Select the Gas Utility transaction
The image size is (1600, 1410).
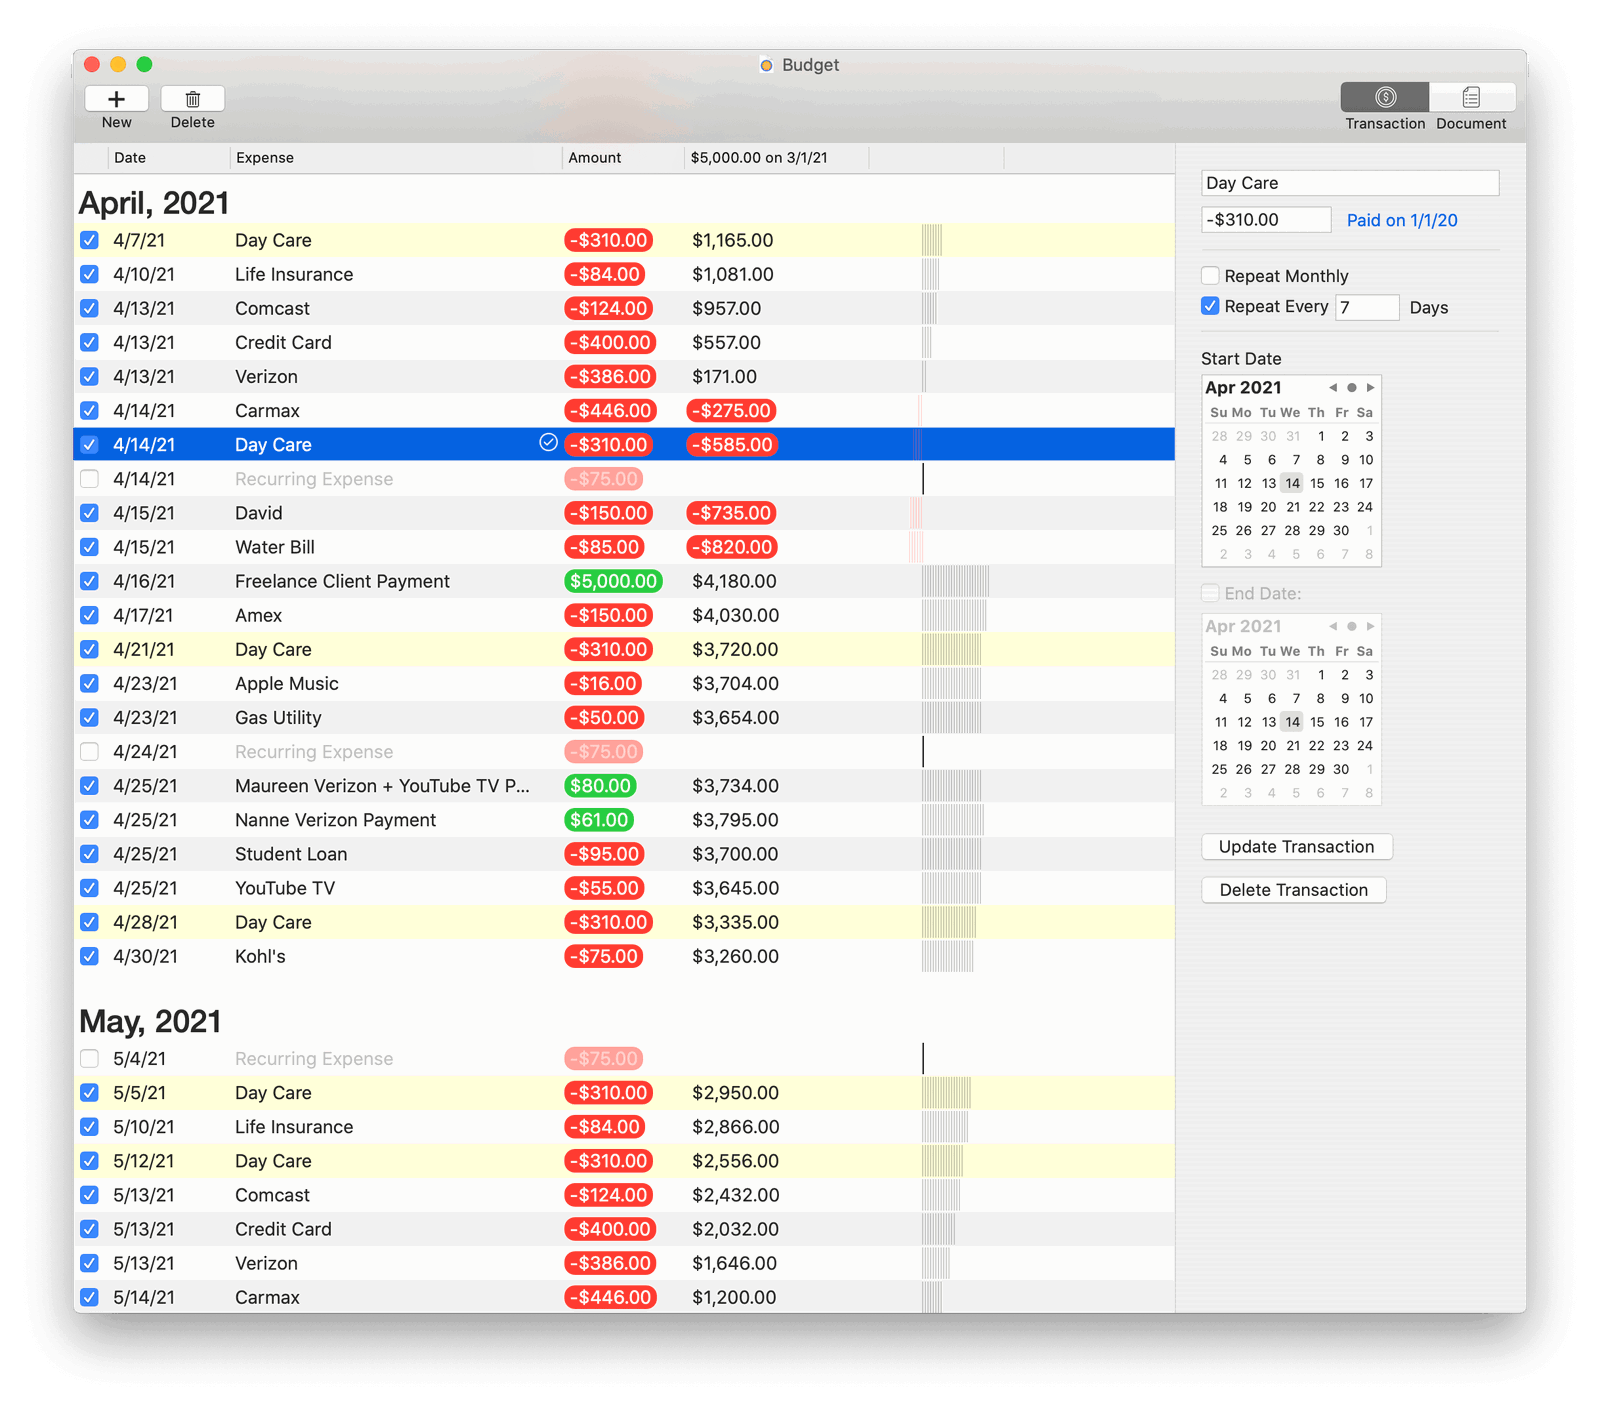(x=624, y=718)
